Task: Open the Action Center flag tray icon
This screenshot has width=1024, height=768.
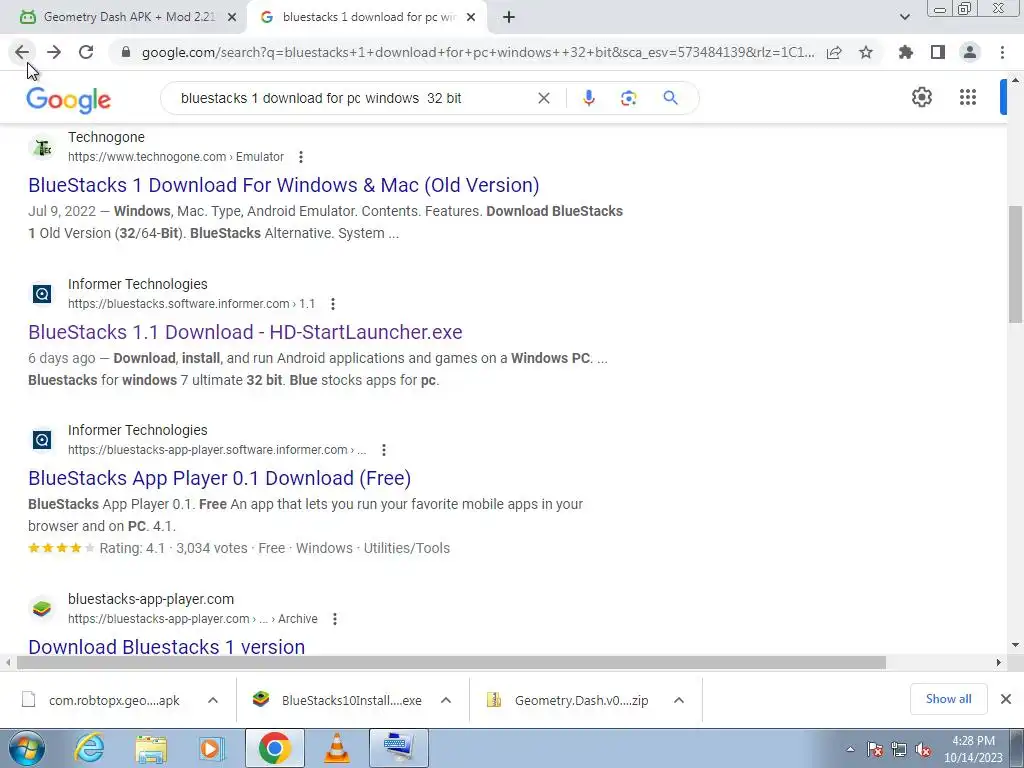Action: coord(875,750)
